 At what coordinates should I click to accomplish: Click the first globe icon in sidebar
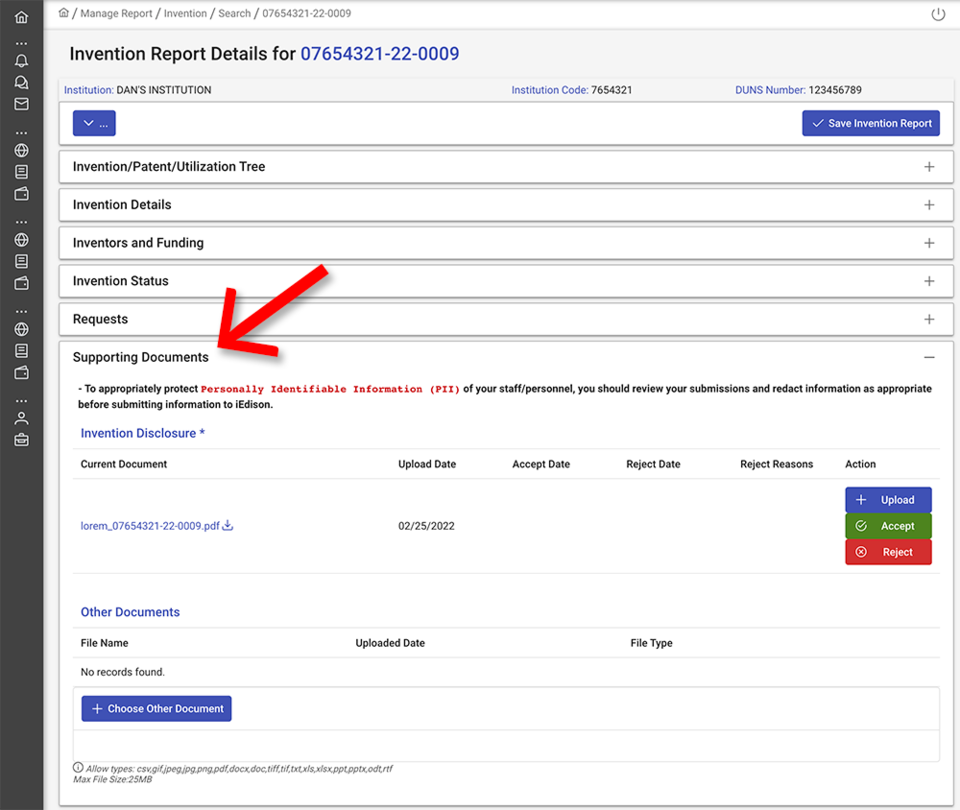pos(21,150)
